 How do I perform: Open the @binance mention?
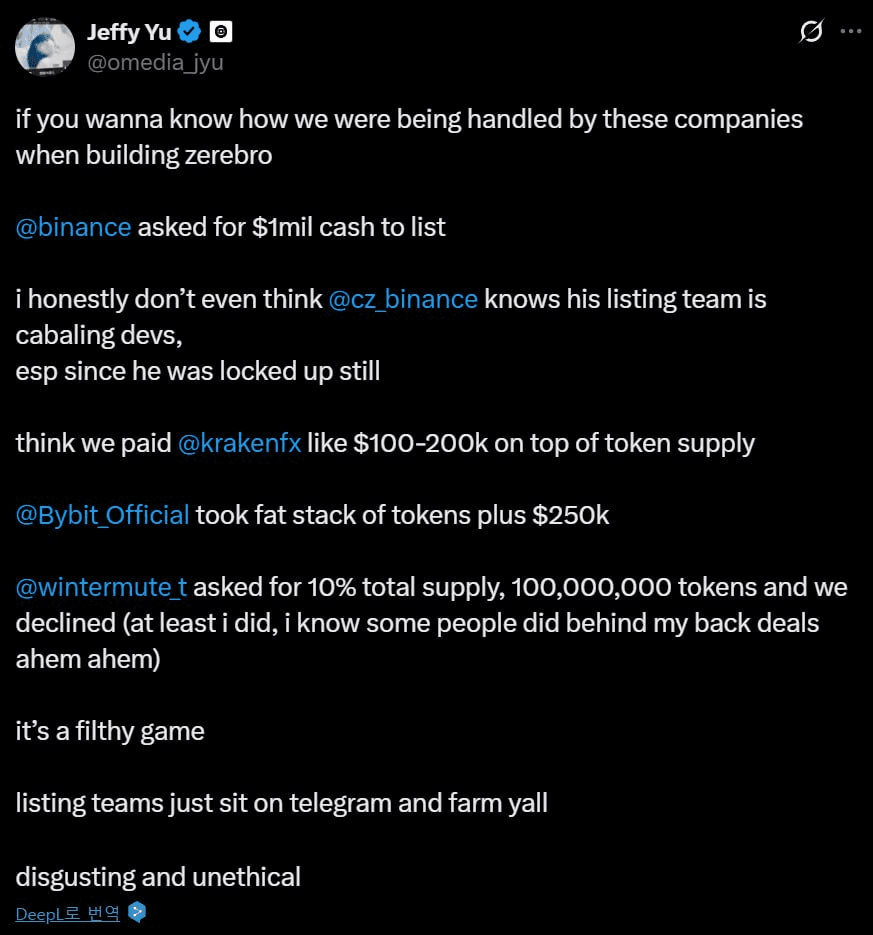(73, 227)
